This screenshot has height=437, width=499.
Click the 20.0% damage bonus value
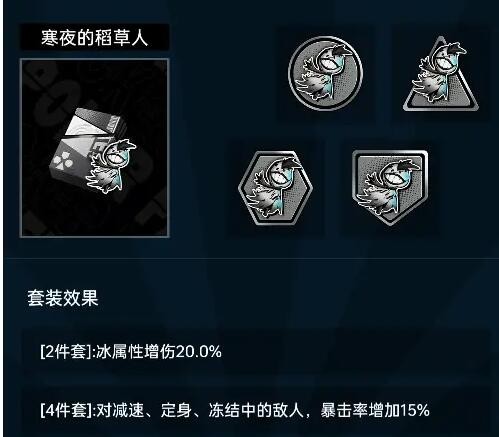pyautogui.click(x=199, y=352)
